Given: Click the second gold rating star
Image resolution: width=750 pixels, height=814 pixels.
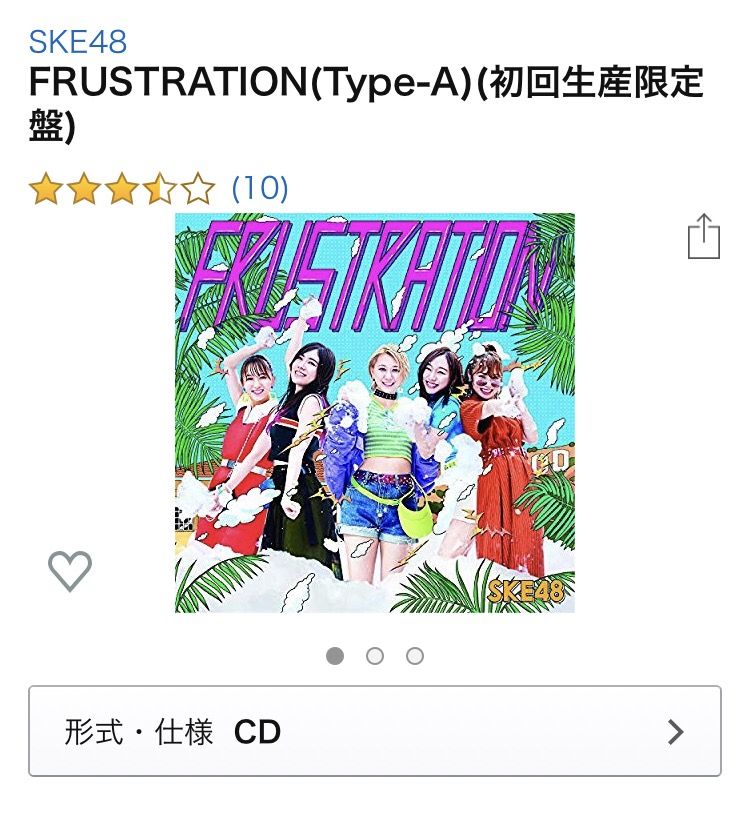Looking at the screenshot, I should tap(83, 188).
